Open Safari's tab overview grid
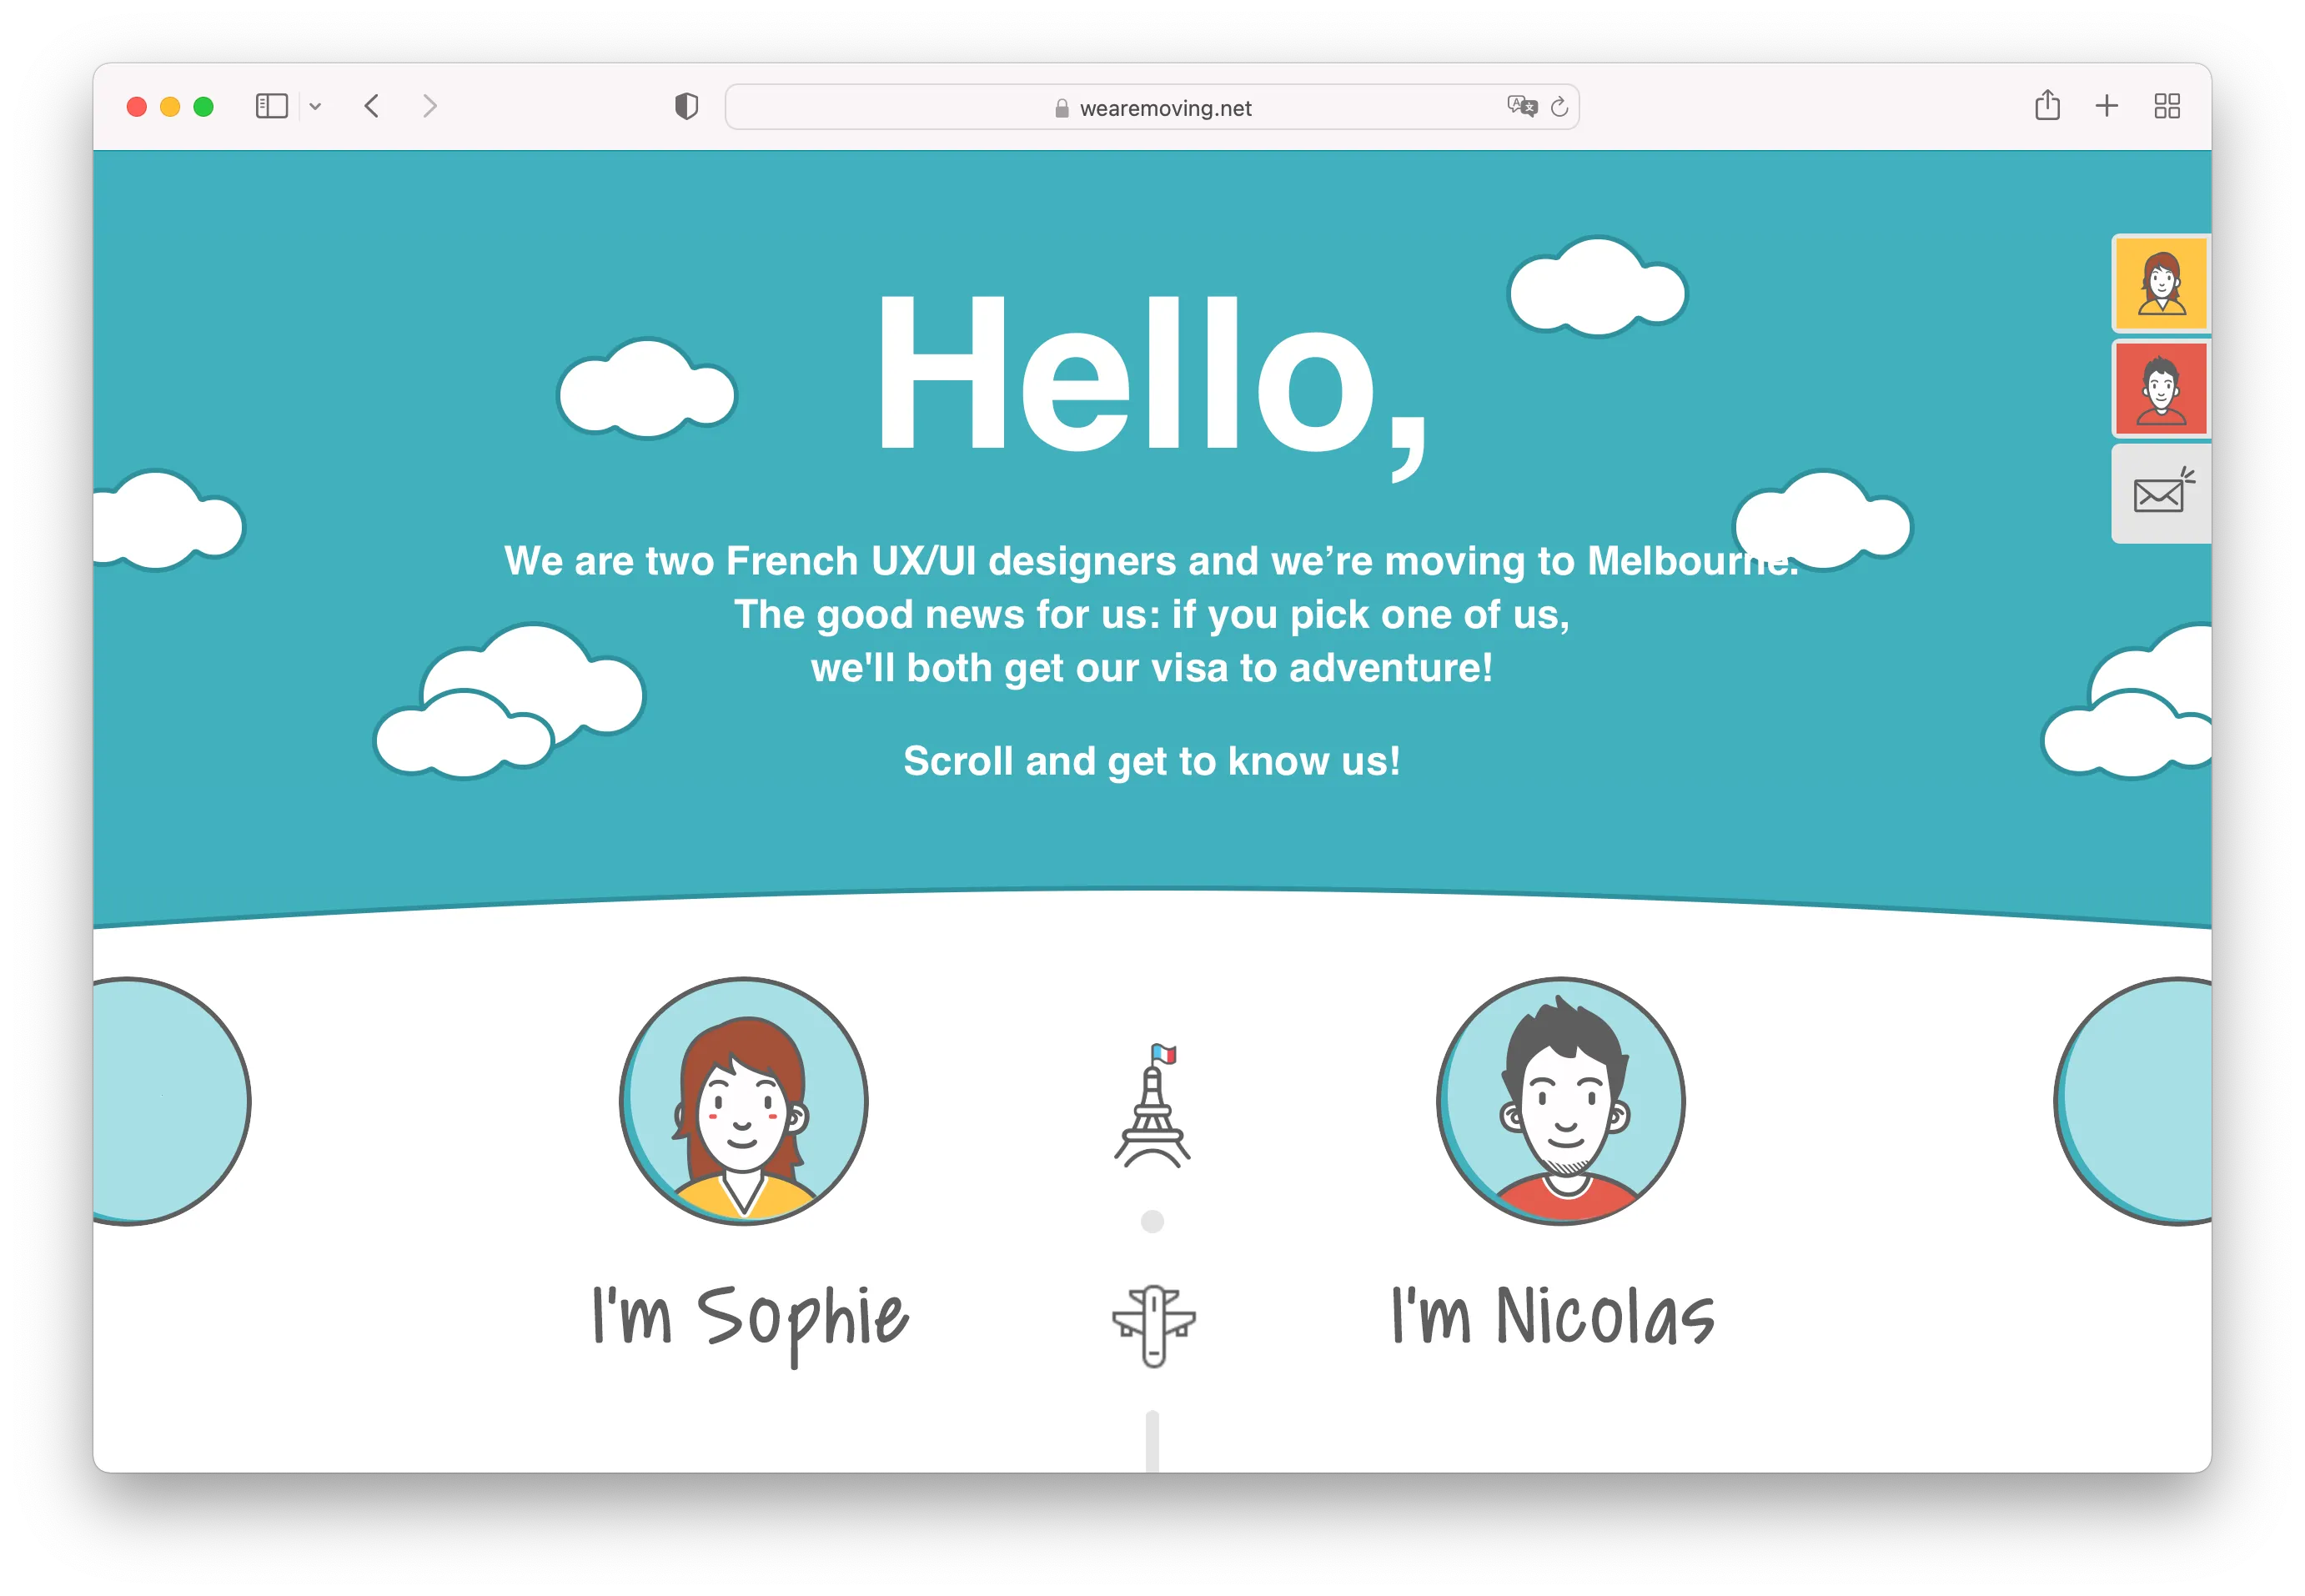Screen dimensions: 2305x1596 coord(2167,106)
